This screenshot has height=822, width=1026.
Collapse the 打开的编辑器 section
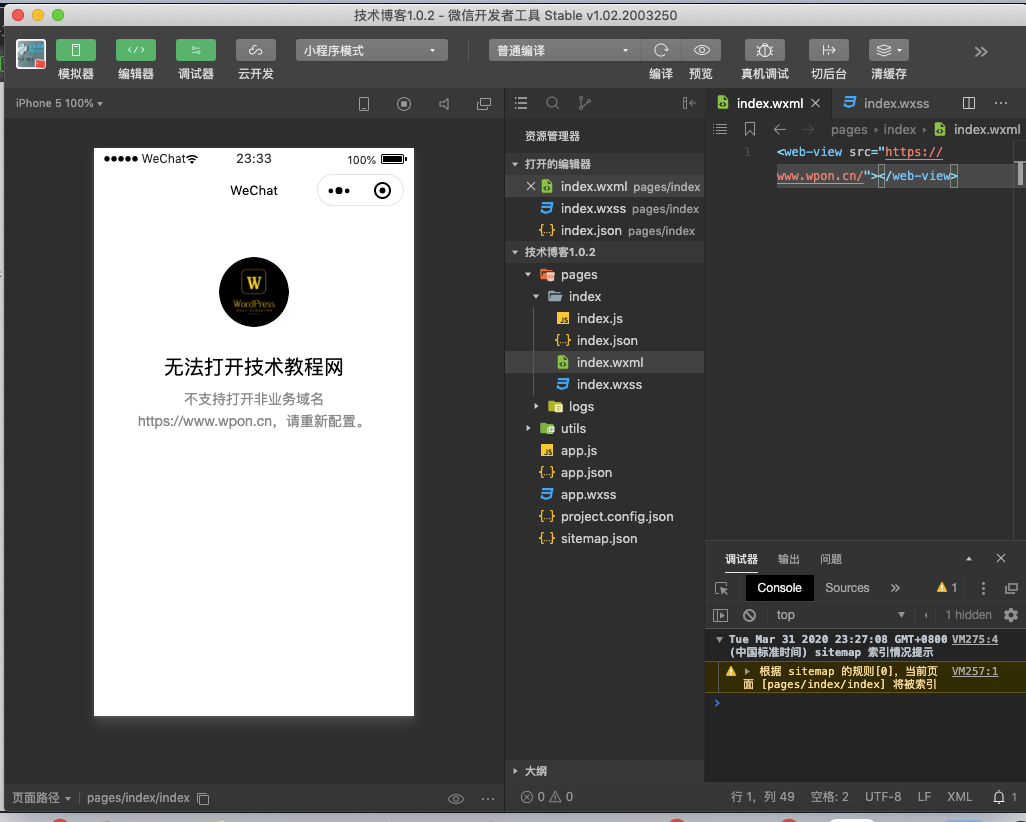pyautogui.click(x=514, y=164)
